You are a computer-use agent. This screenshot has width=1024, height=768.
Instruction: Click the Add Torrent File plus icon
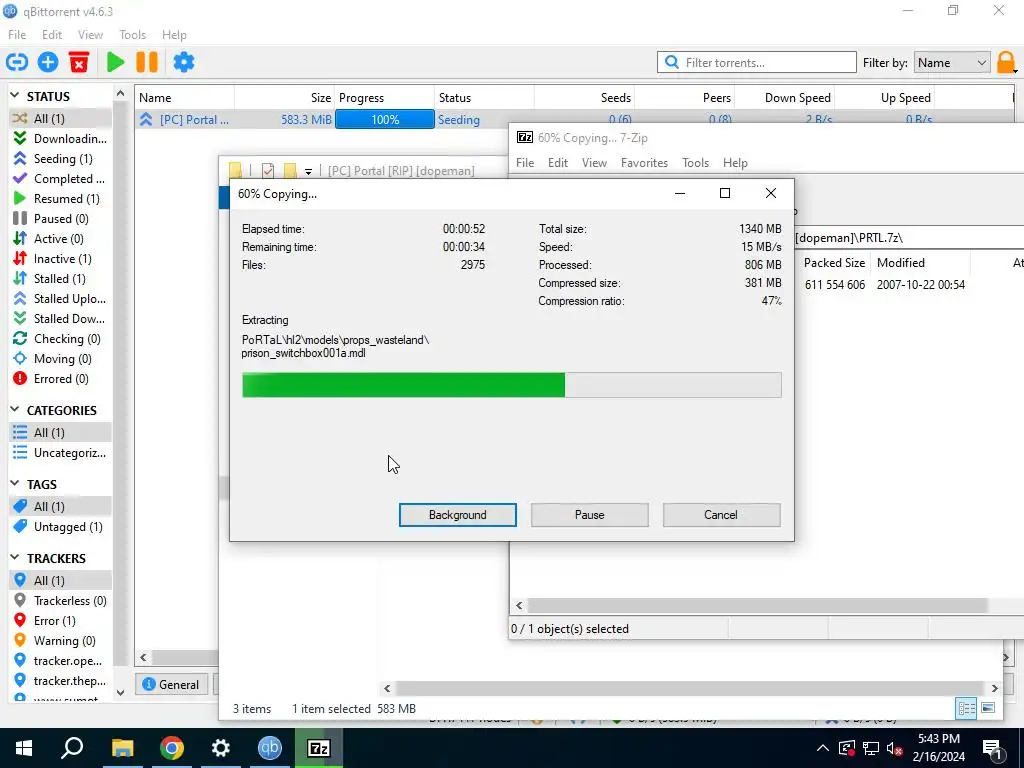48,62
